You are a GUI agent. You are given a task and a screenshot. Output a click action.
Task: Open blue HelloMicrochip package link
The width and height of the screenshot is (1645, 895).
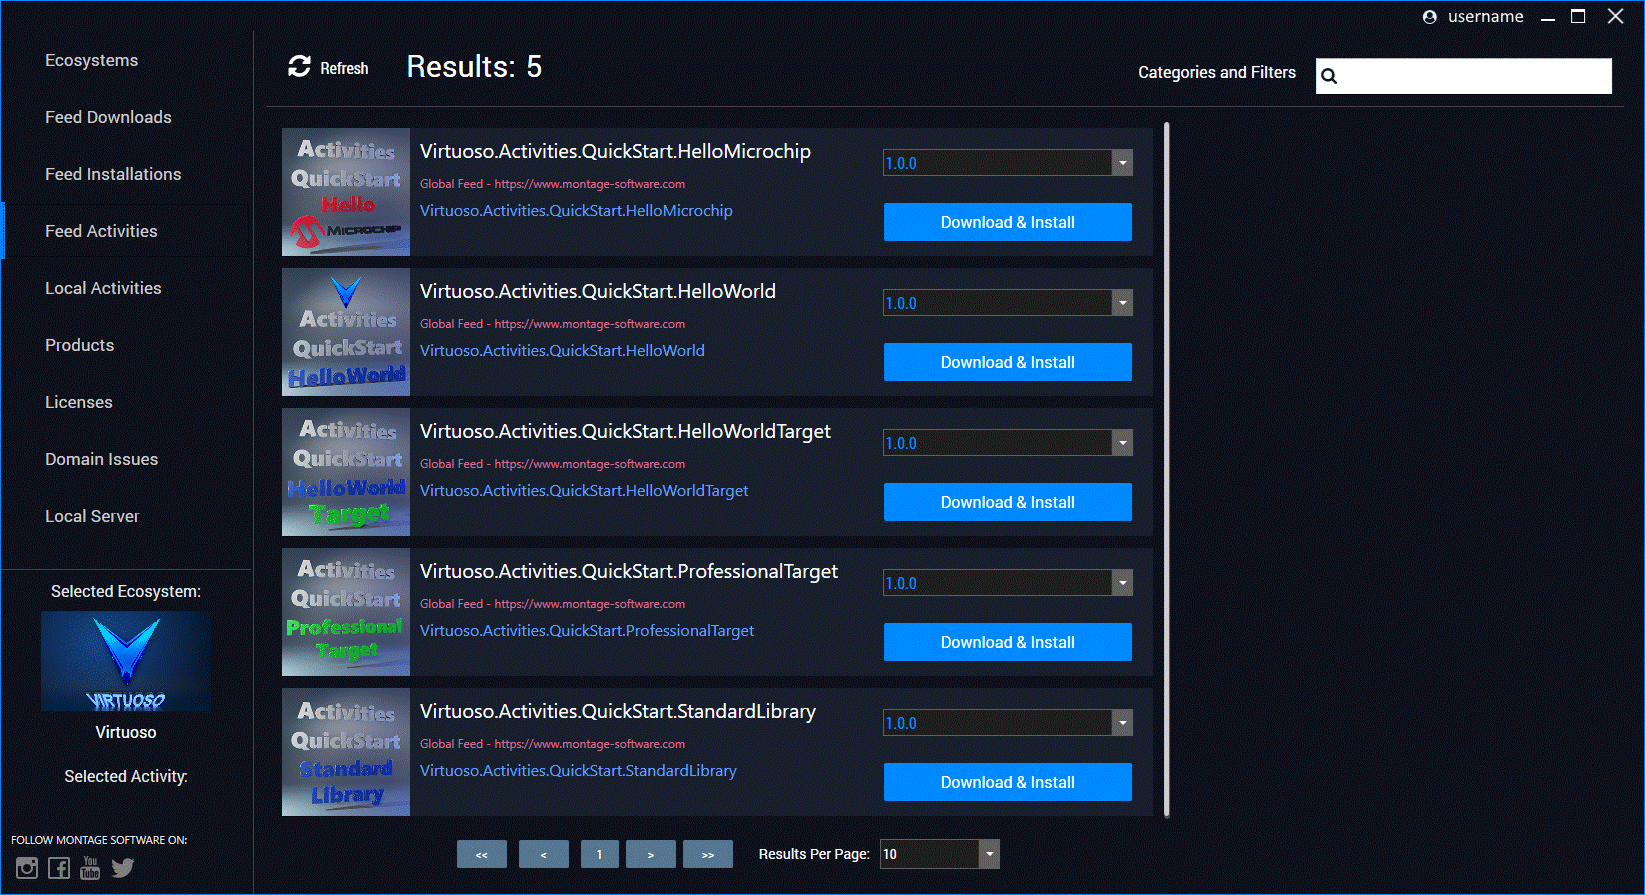[576, 211]
